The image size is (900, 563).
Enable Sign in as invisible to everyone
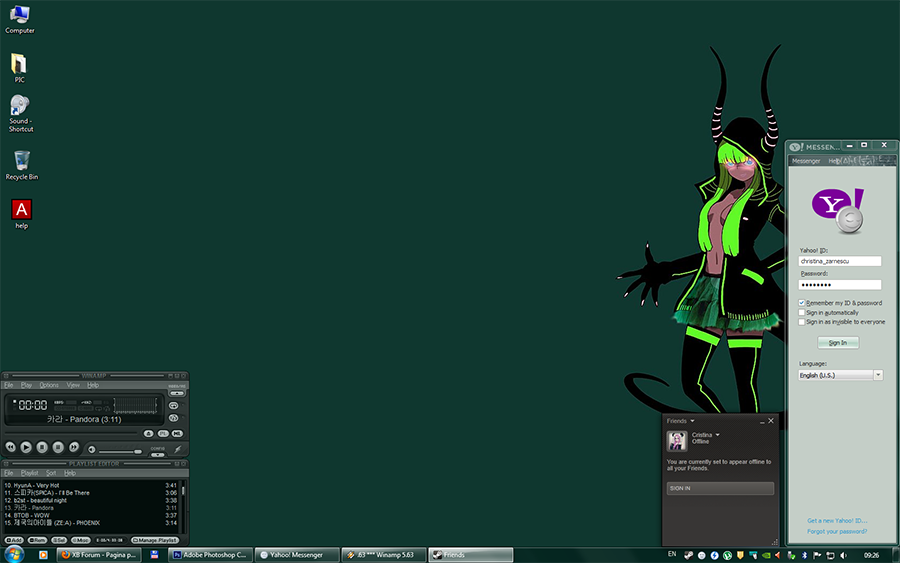802,321
